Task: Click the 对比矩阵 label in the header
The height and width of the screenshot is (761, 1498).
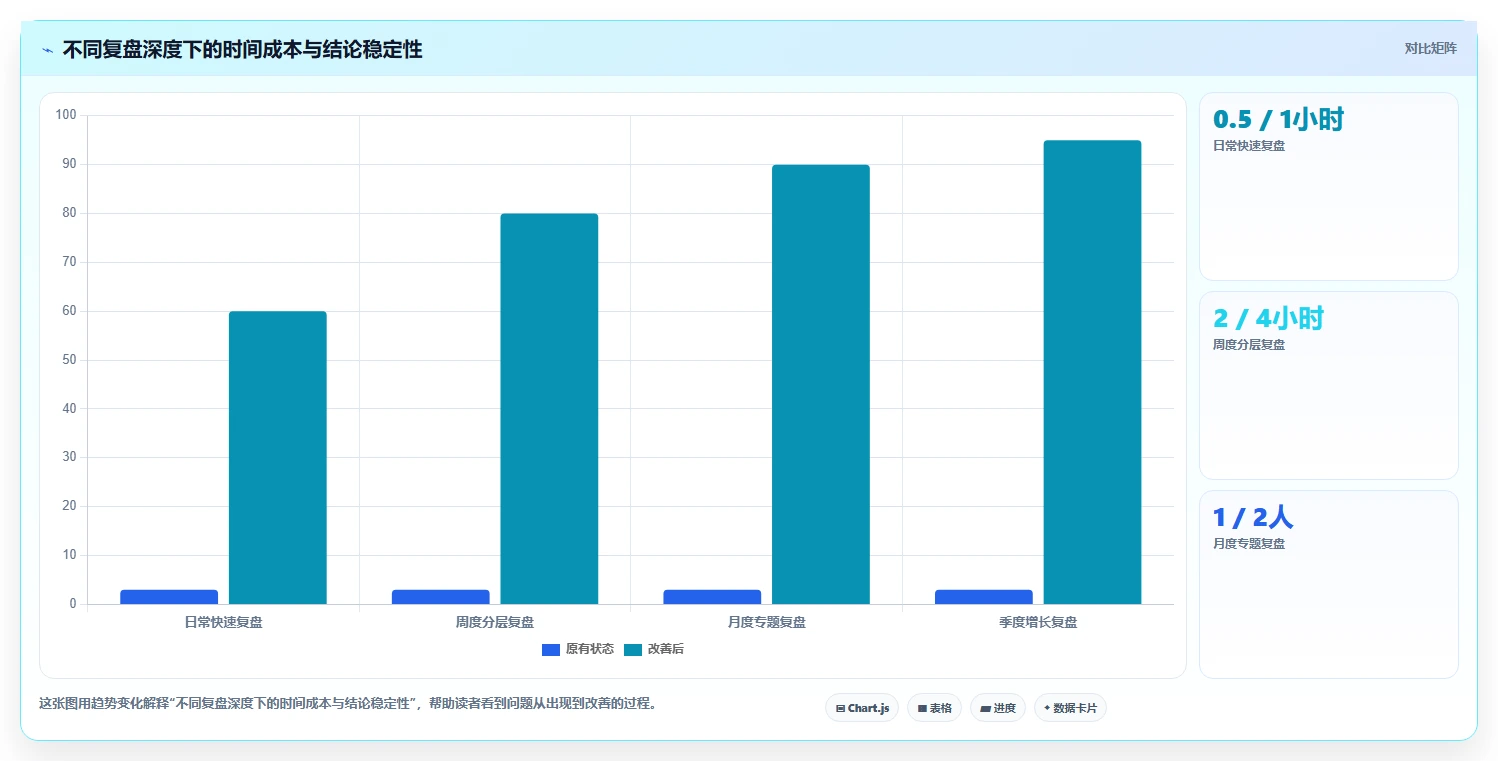Action: click(x=1430, y=48)
